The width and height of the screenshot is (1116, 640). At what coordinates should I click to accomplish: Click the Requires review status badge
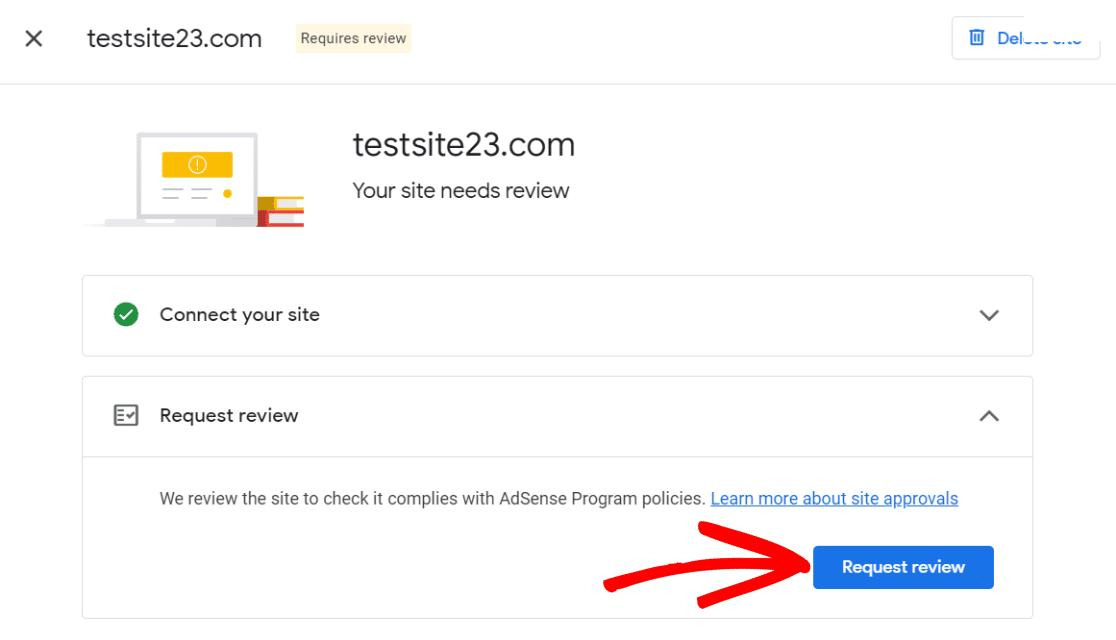click(x=353, y=38)
